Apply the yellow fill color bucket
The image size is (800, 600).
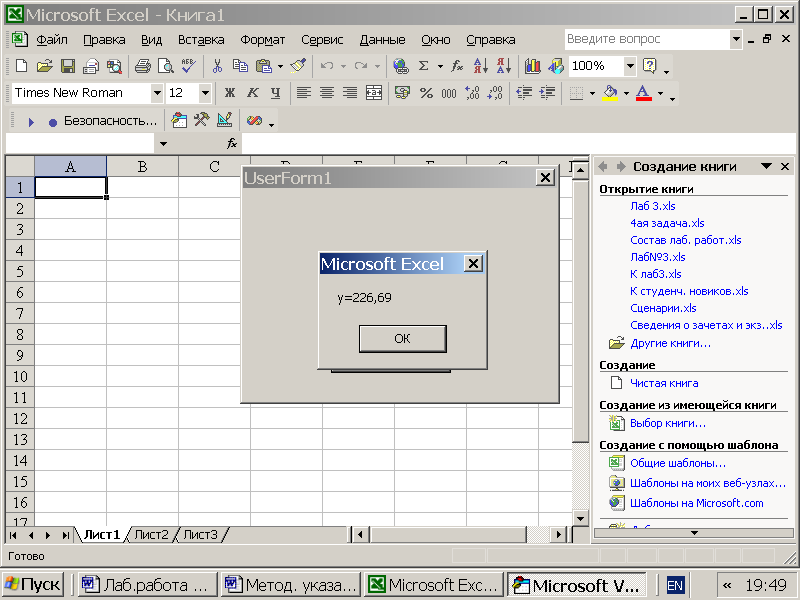(x=610, y=93)
